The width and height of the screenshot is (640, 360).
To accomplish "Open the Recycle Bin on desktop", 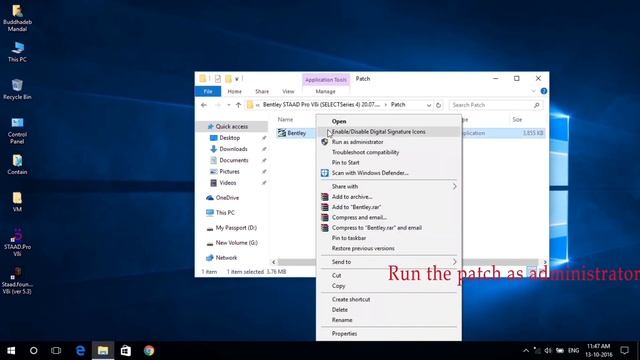I will [x=17, y=89].
